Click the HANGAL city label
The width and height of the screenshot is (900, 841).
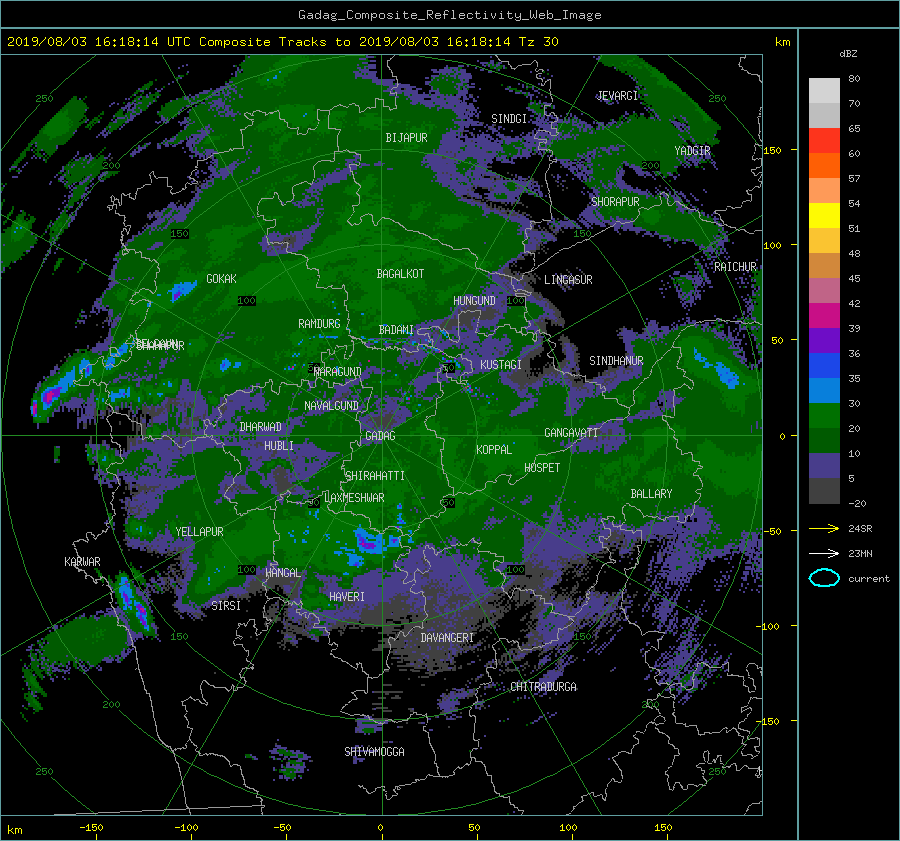(283, 573)
